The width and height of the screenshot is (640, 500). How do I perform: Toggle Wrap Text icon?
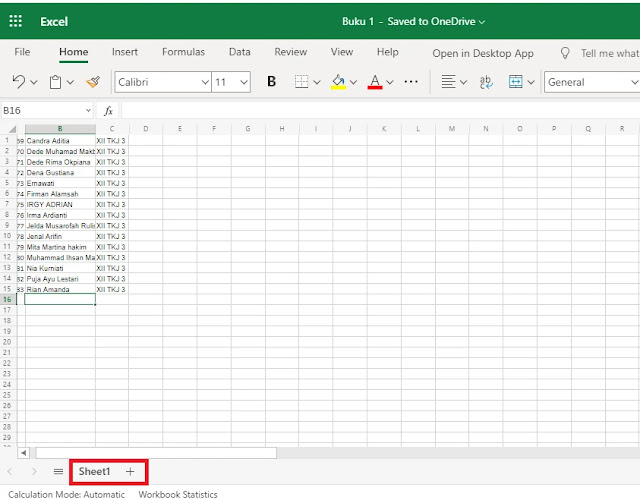coord(486,82)
